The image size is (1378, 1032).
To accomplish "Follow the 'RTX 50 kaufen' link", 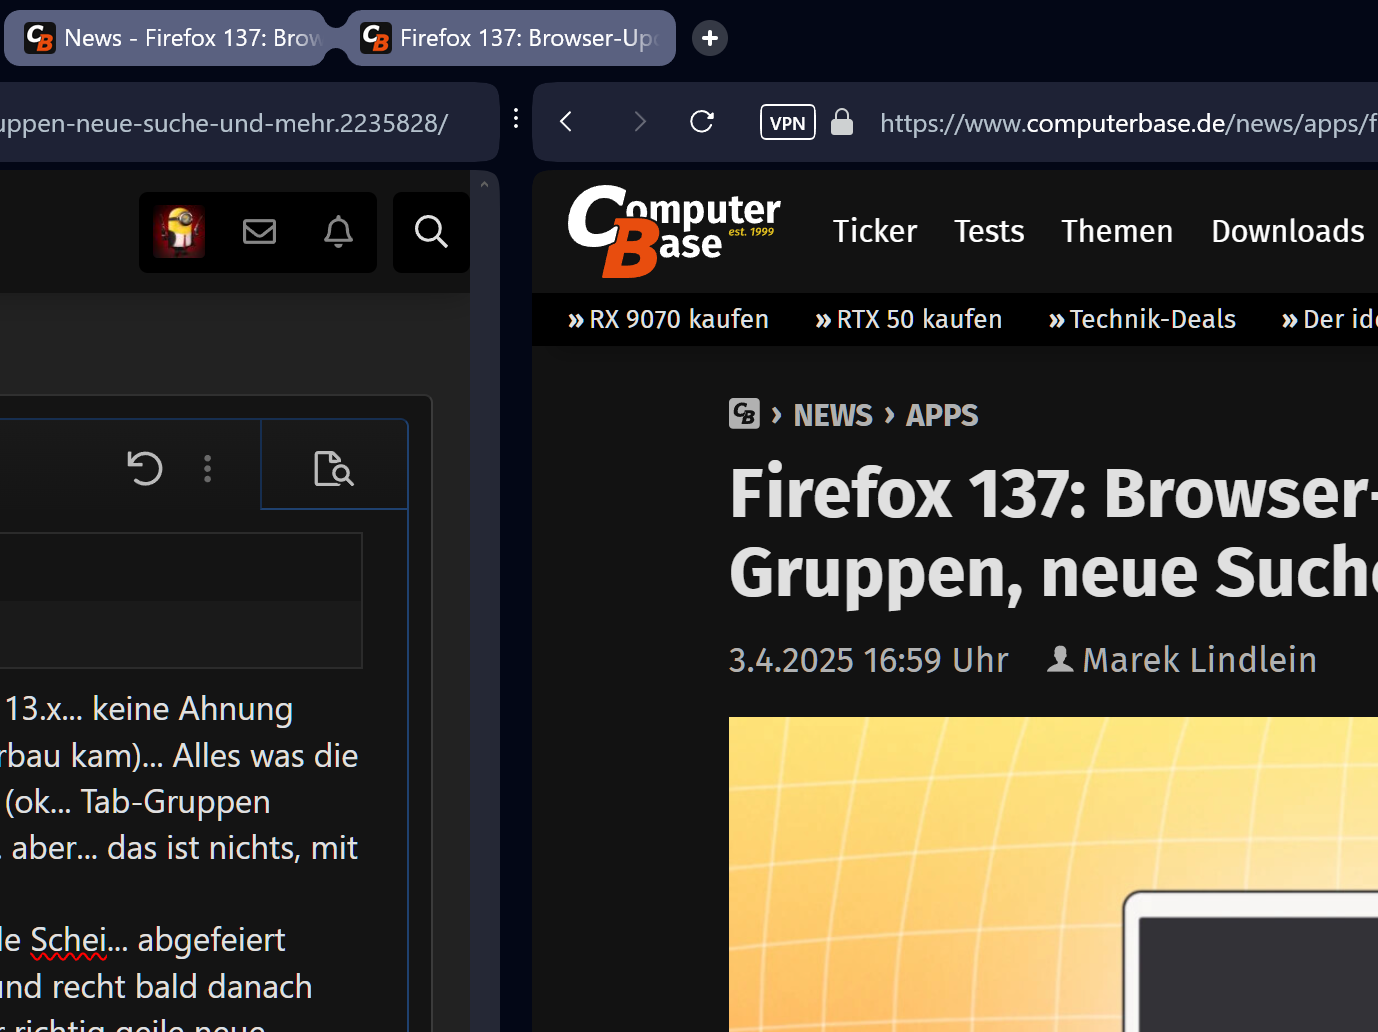I will click(908, 319).
